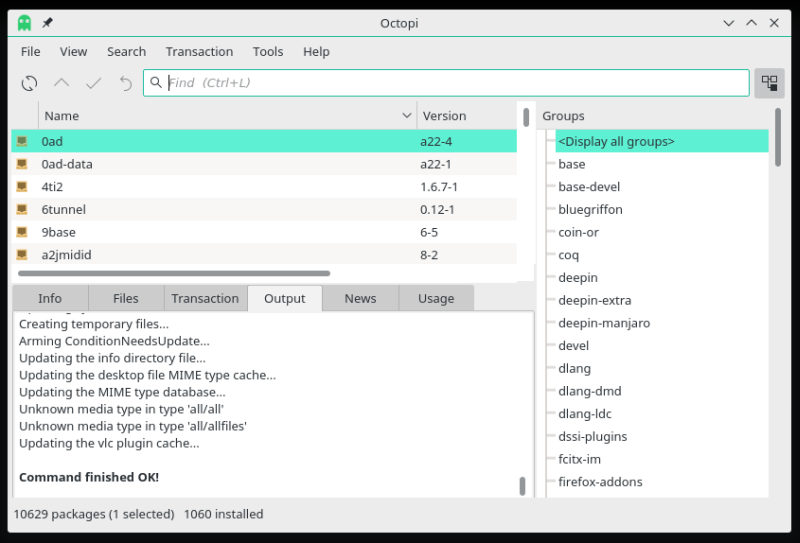800x543 pixels.
Task: Open the Transaction menu
Action: click(x=199, y=52)
